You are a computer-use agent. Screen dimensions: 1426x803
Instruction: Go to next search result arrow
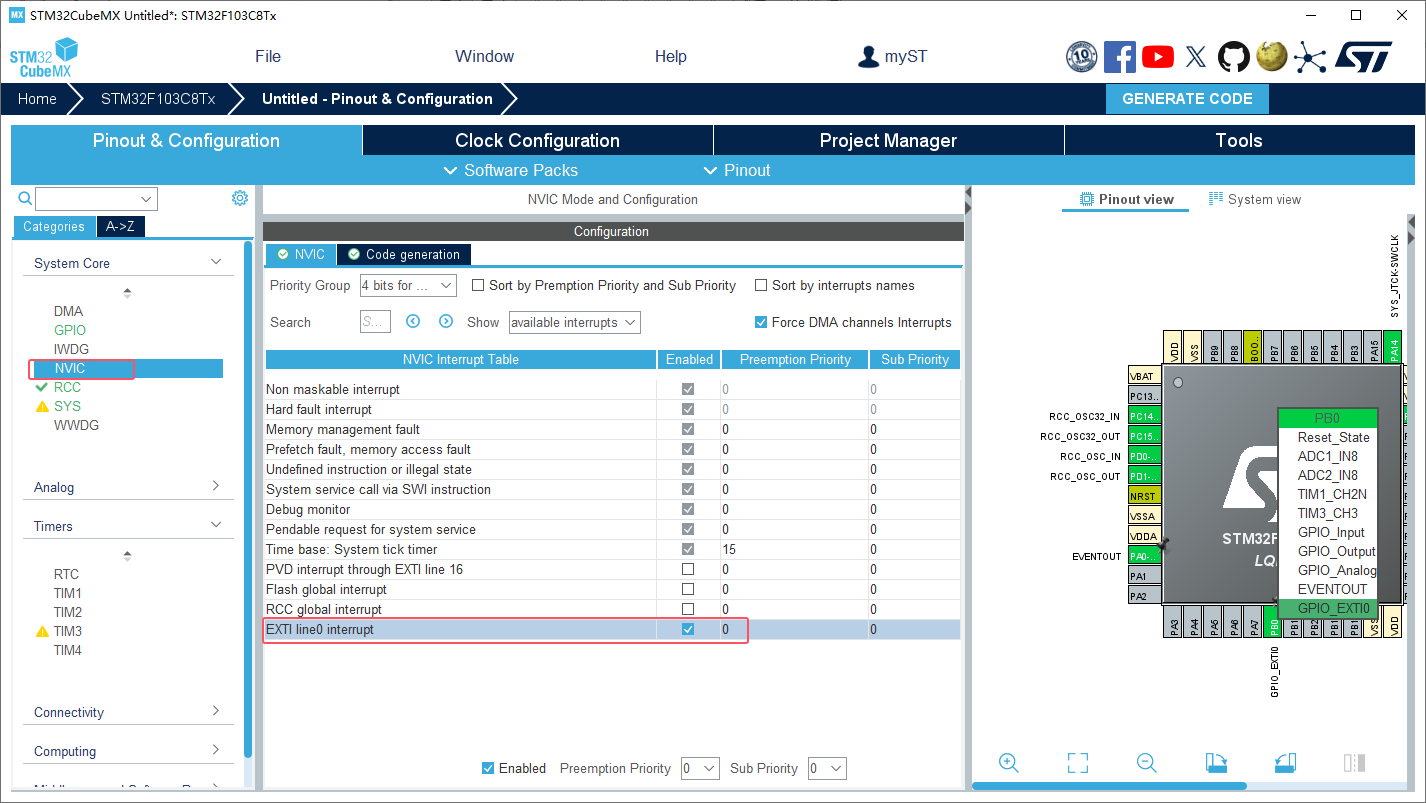click(x=446, y=322)
